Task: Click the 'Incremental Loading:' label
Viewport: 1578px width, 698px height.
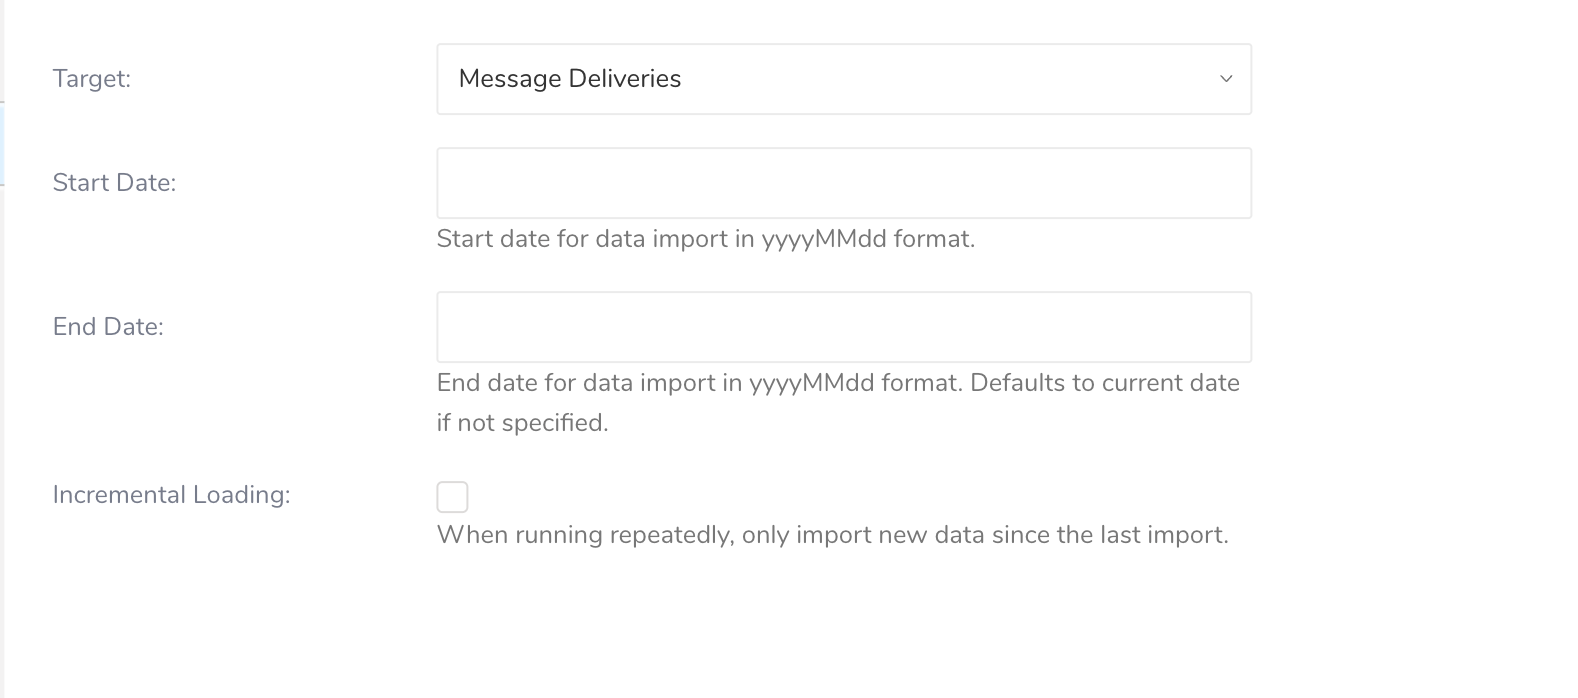Action: (171, 495)
